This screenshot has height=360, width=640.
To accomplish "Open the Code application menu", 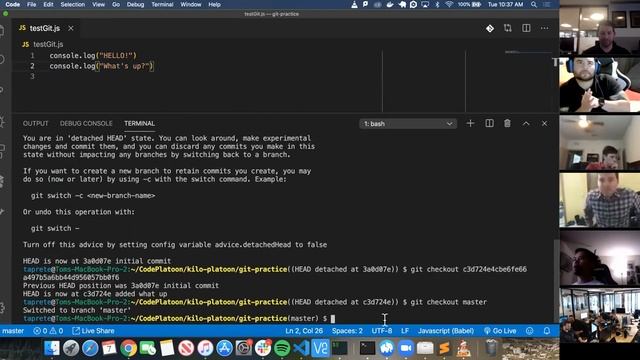I will tap(13, 4).
